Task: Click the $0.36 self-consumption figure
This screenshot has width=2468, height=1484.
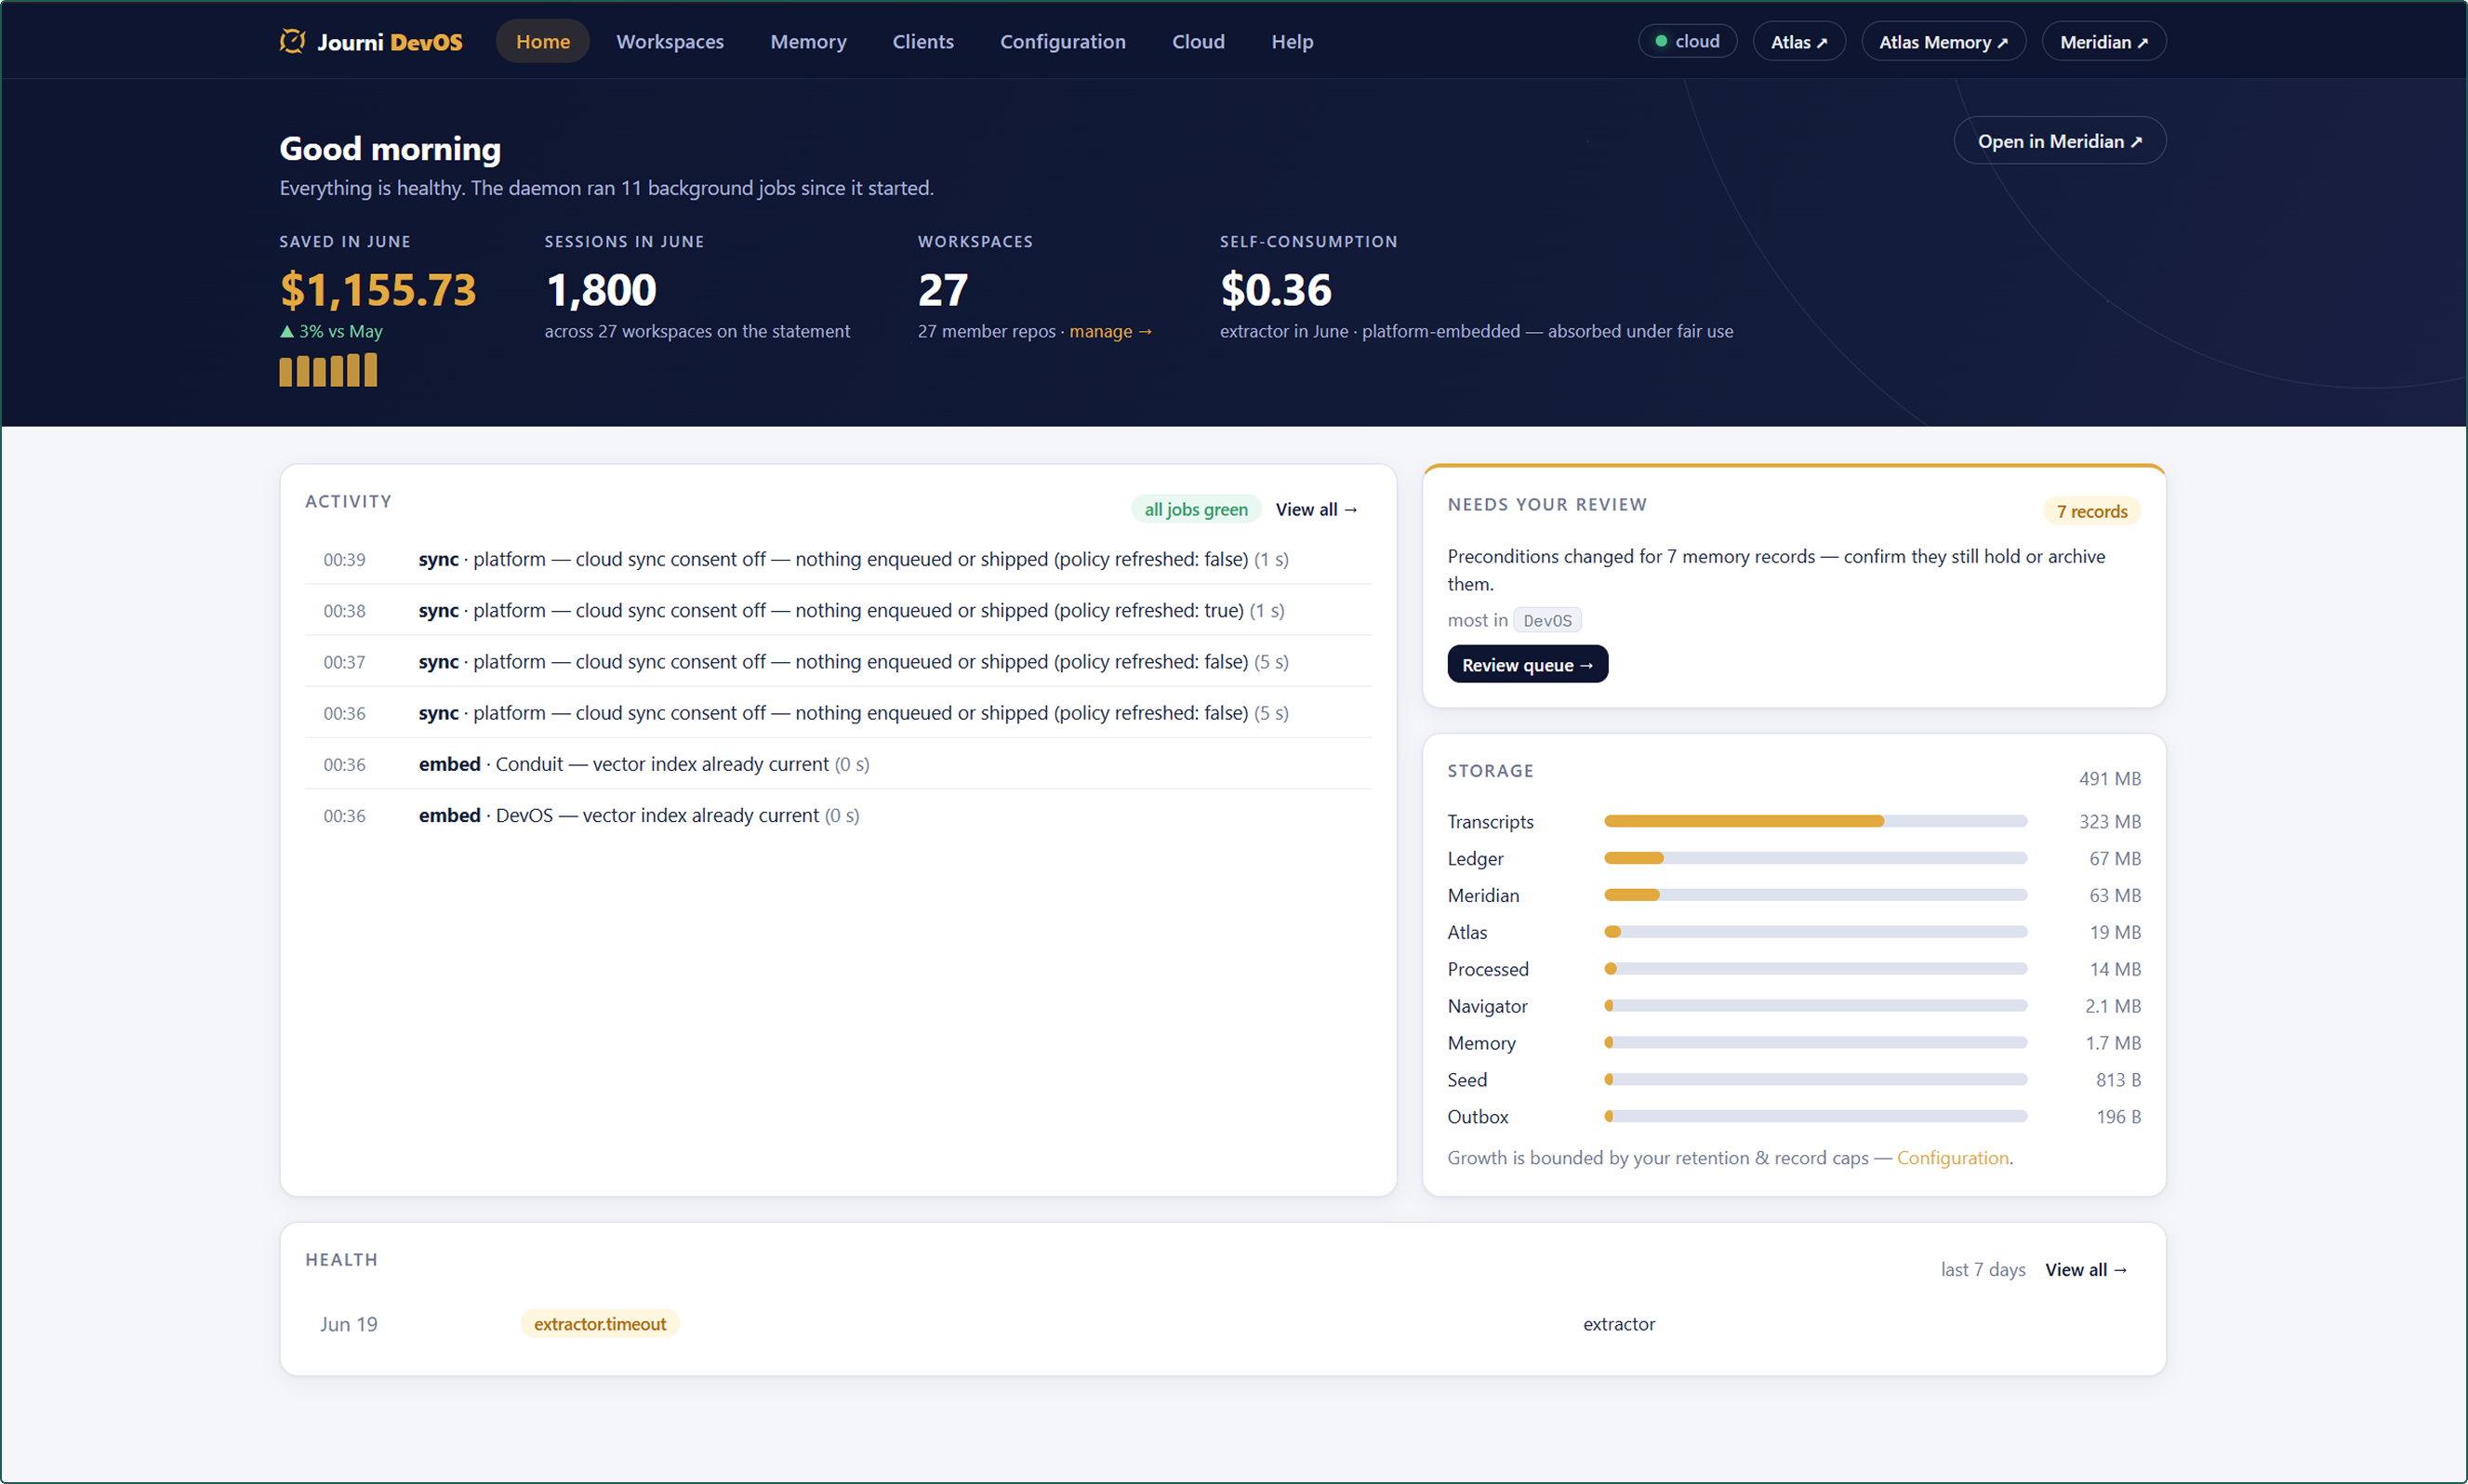Action: coord(1275,290)
